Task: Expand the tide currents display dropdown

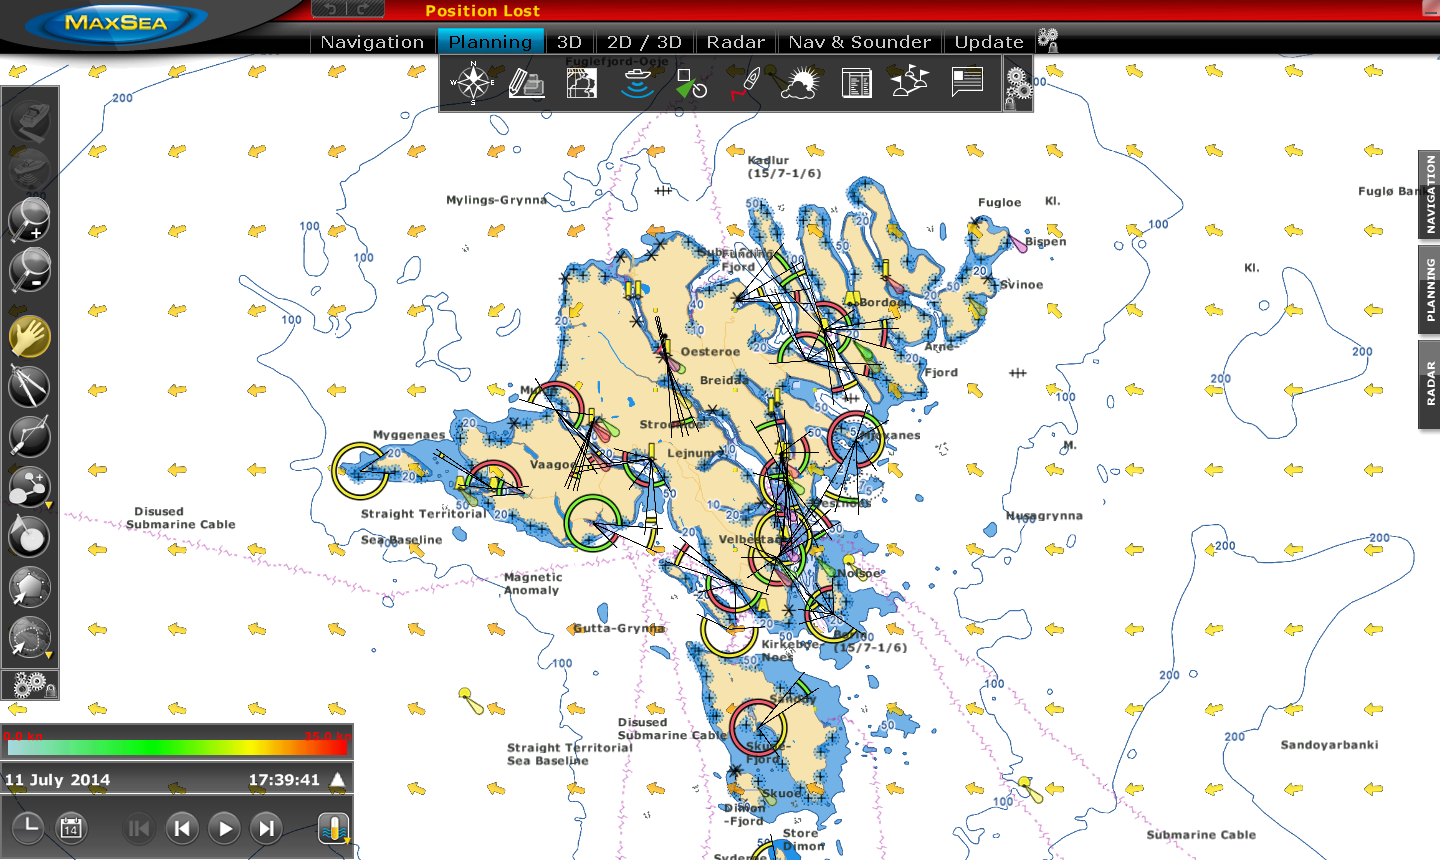Action: pos(333,828)
